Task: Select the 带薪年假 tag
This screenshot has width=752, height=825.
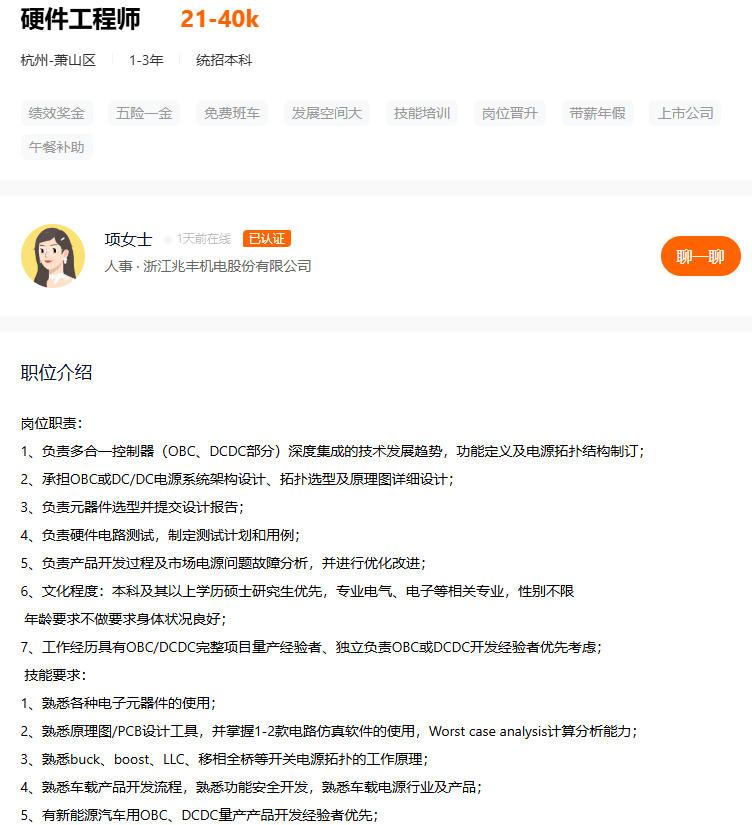Action: 598,113
